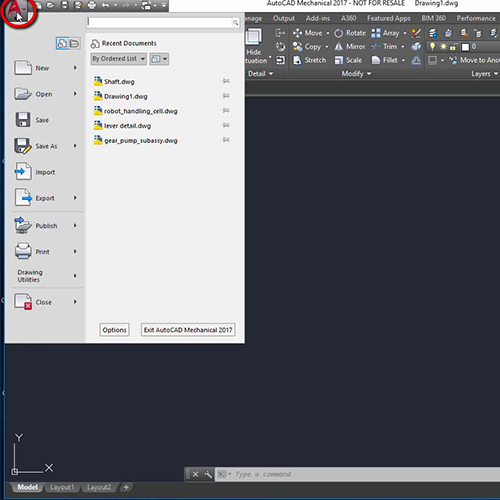Open recent file Shaft.dwg
The height and width of the screenshot is (500, 500).
(114, 81)
